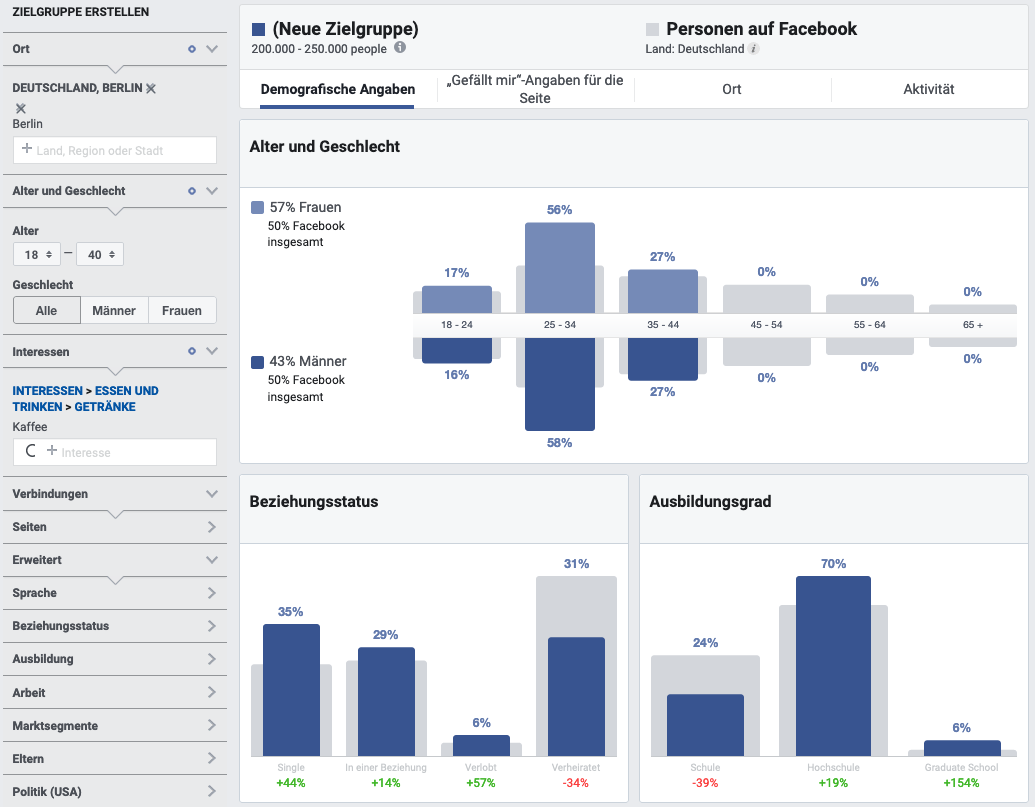Click plus icon in the Interesse field
Screen dimensions: 1035x807
(x=52, y=452)
